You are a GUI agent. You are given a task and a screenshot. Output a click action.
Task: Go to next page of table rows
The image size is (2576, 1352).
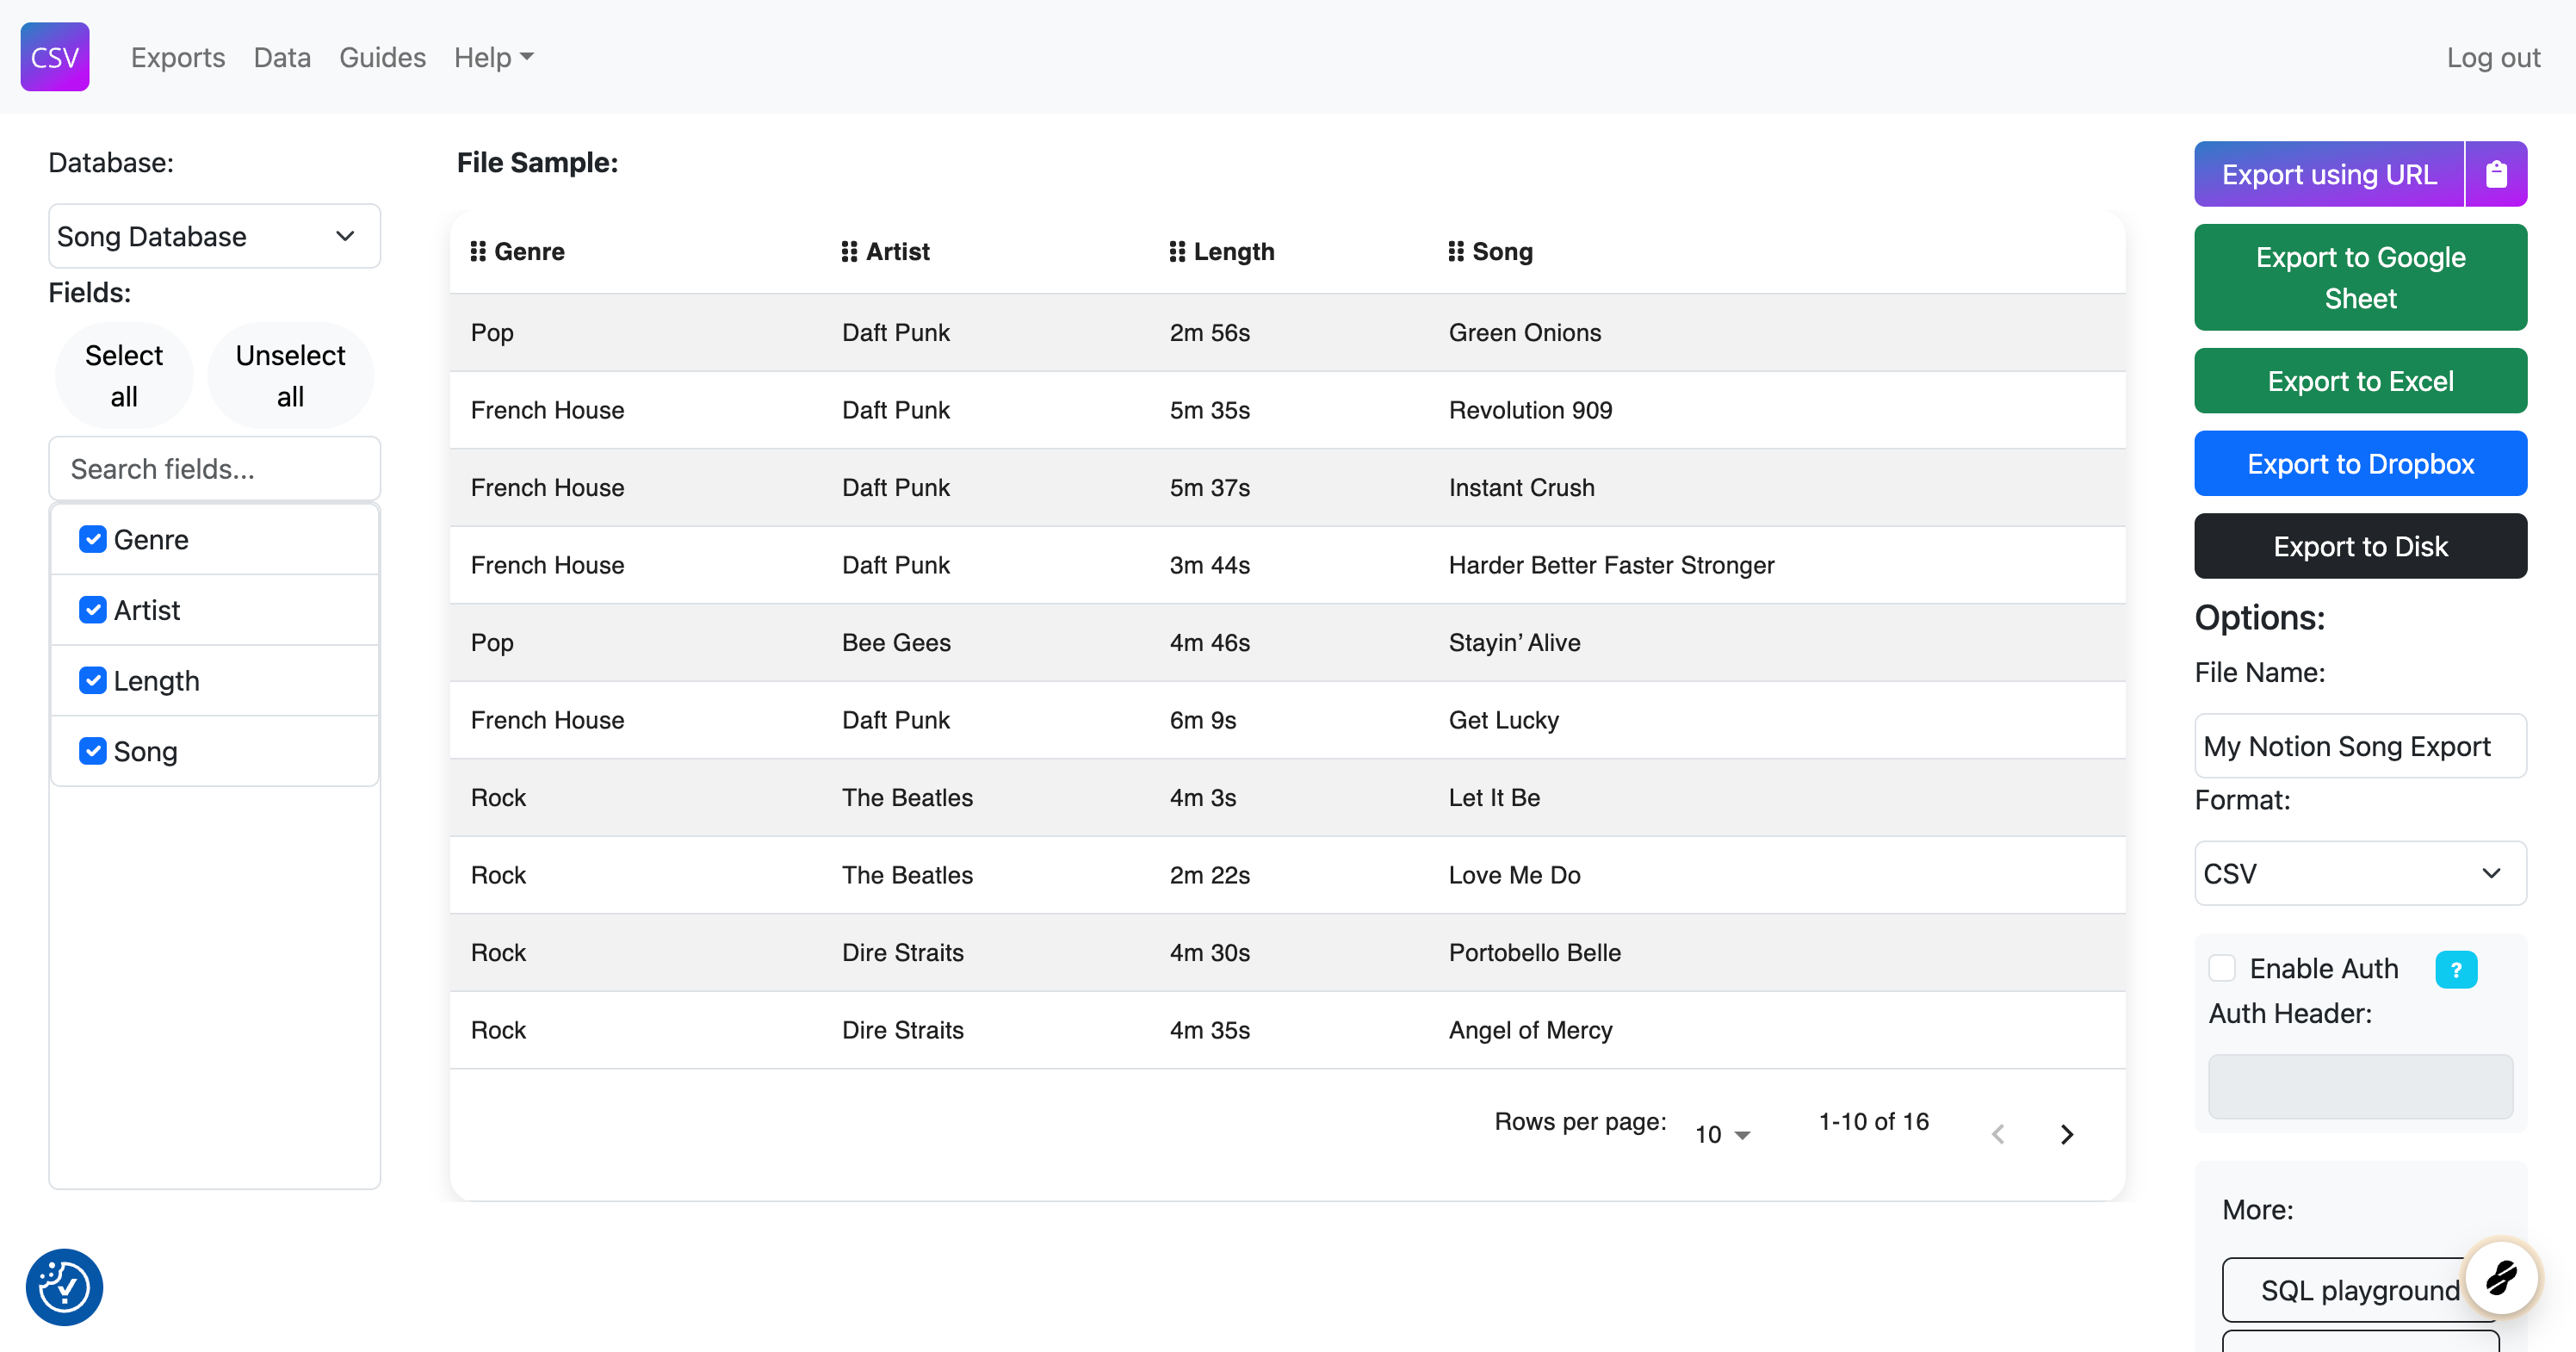pos(2066,1134)
